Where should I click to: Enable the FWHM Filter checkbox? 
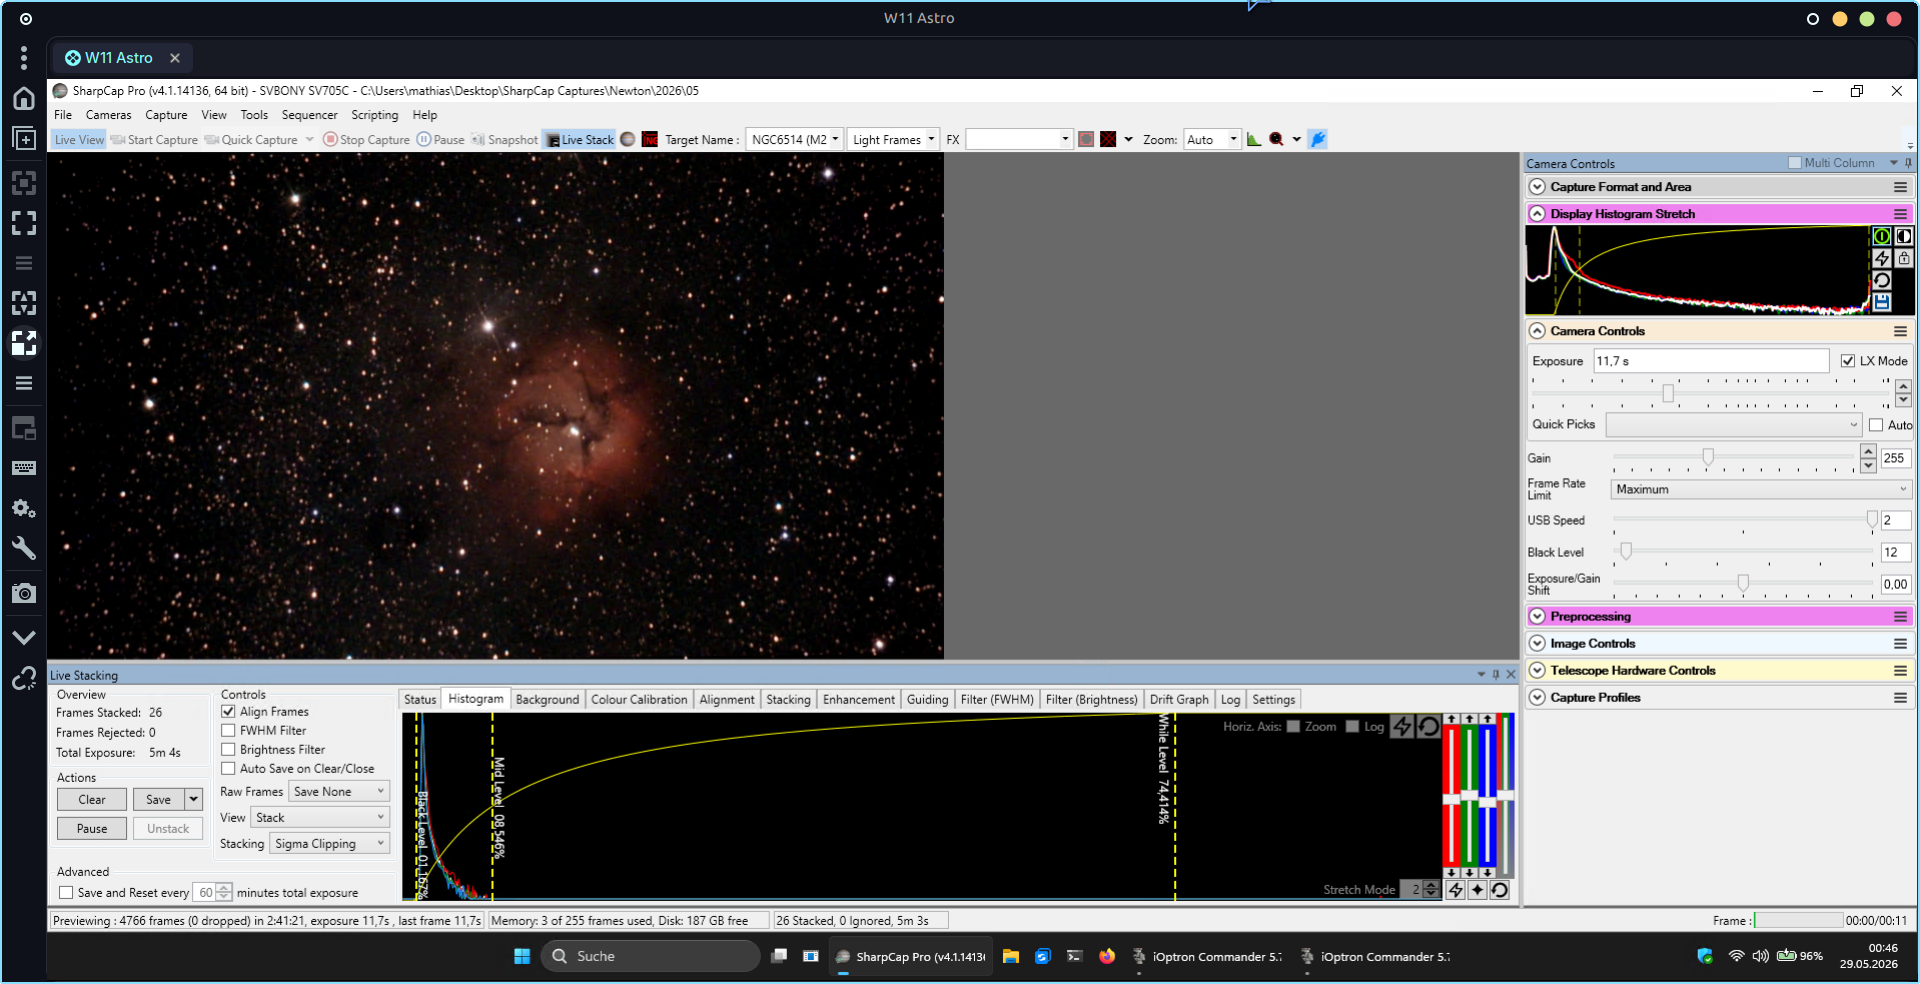(228, 731)
